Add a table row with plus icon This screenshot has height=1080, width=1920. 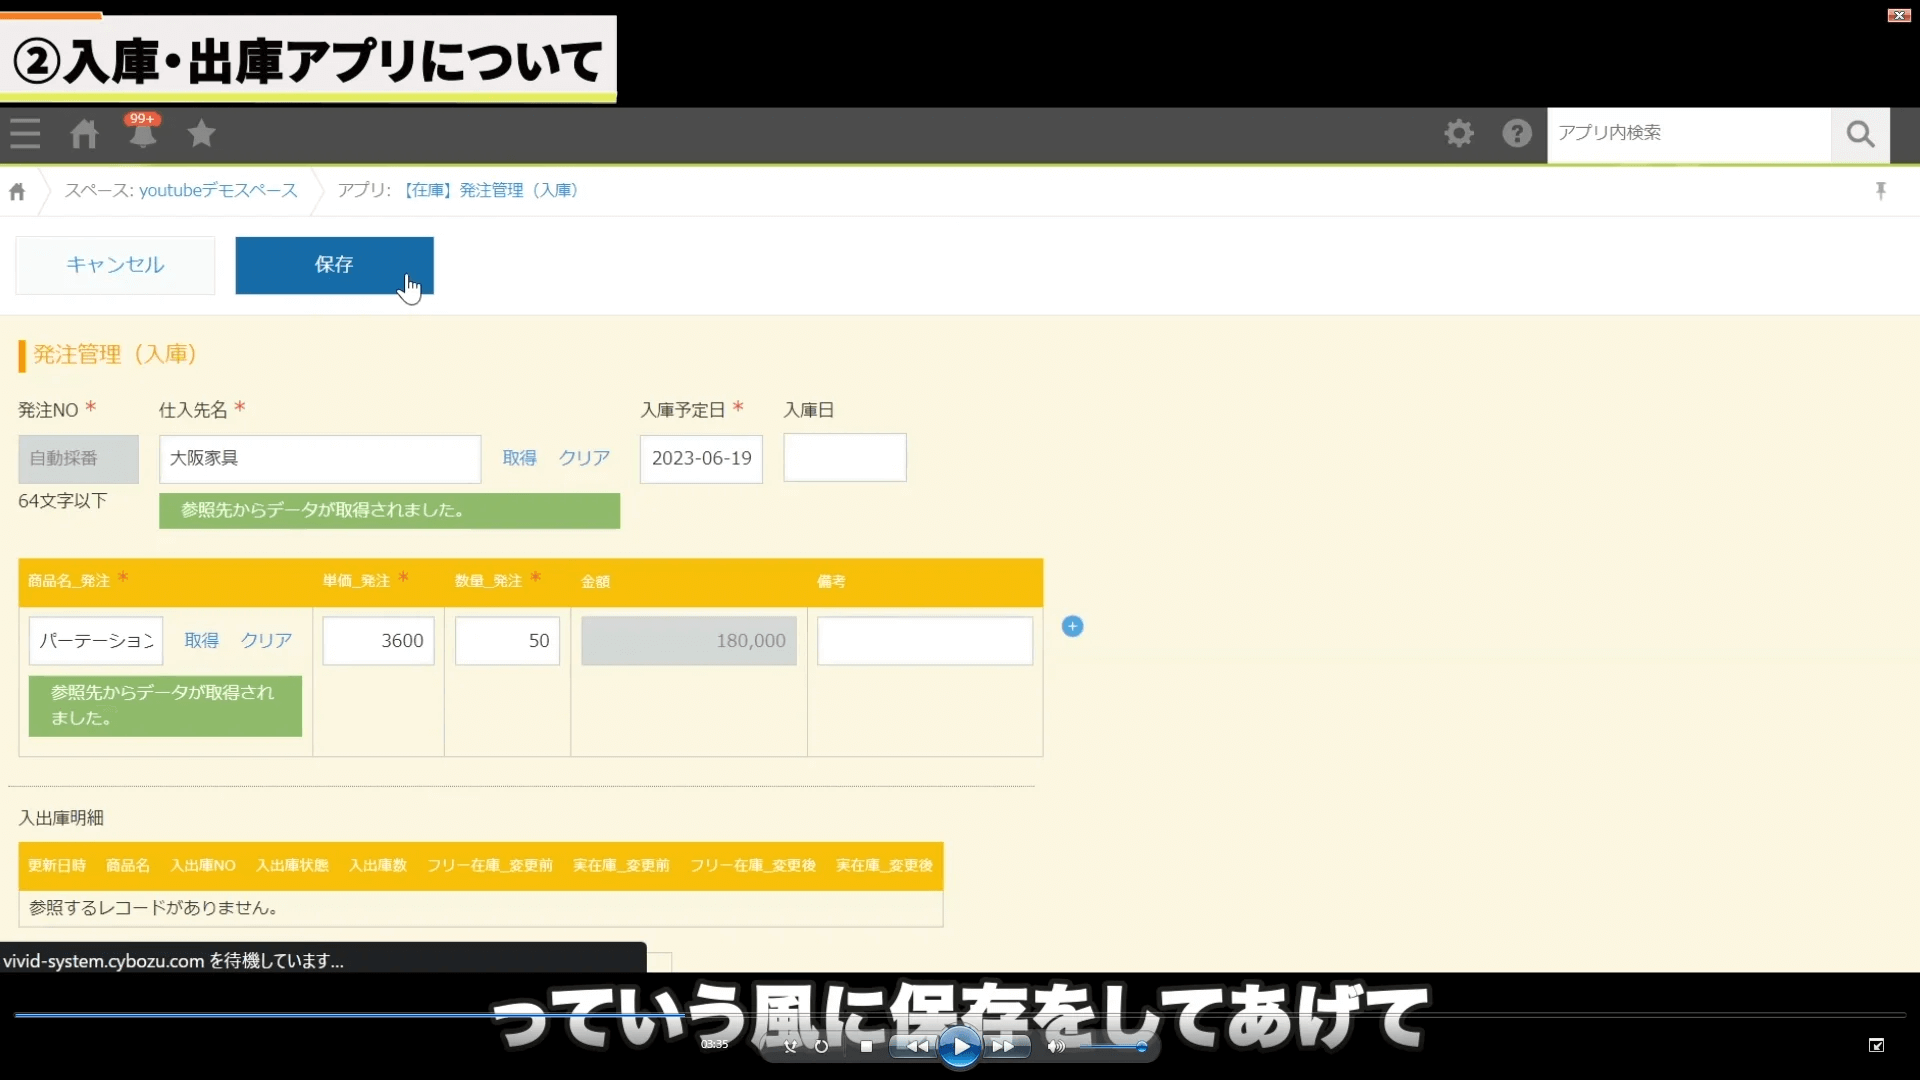point(1072,627)
